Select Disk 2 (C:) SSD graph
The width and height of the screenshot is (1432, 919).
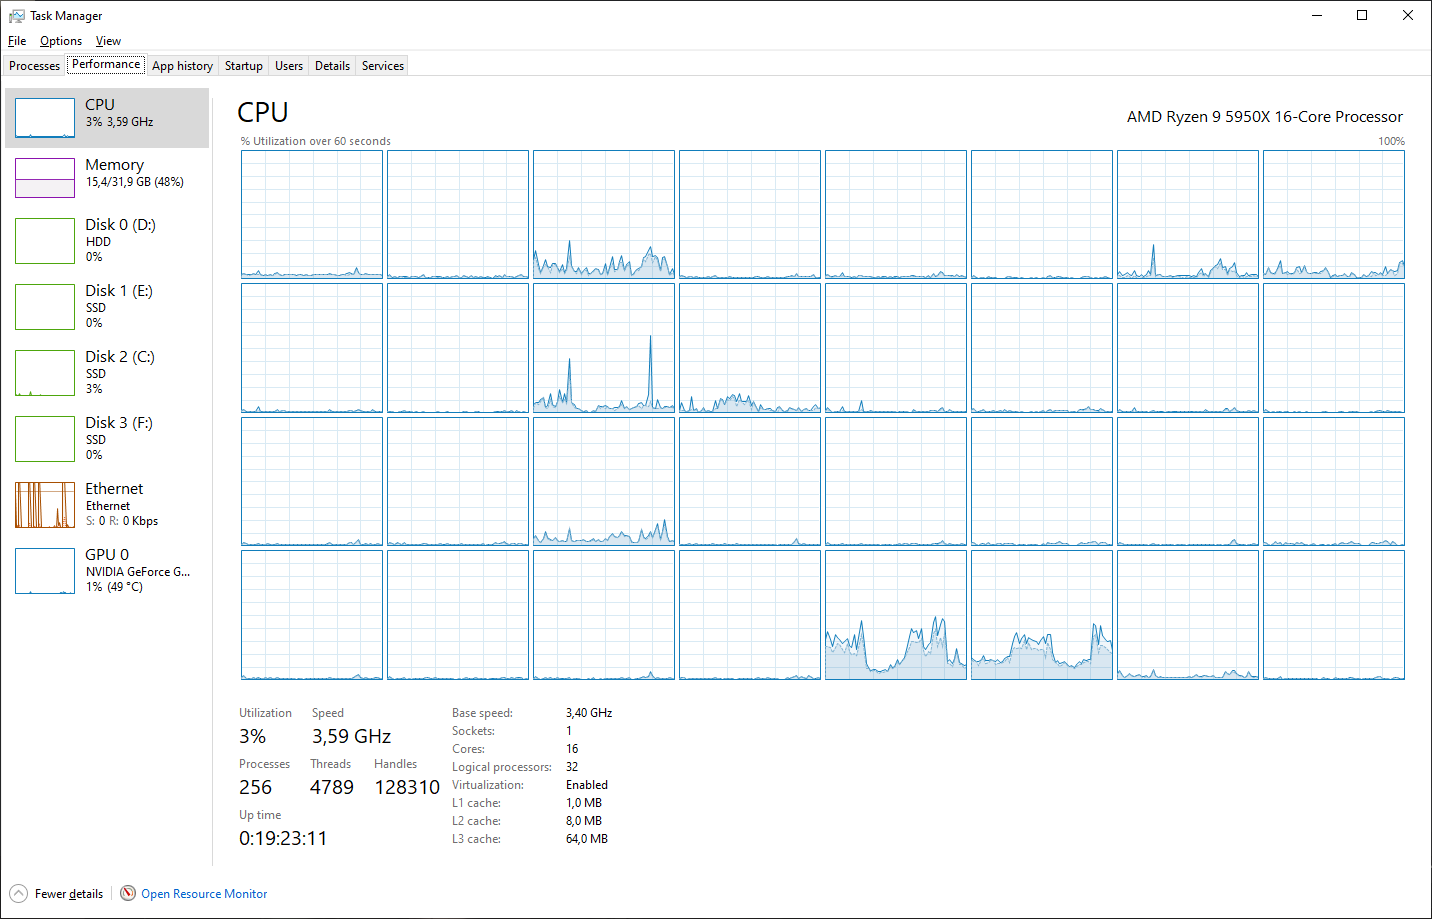click(x=45, y=373)
